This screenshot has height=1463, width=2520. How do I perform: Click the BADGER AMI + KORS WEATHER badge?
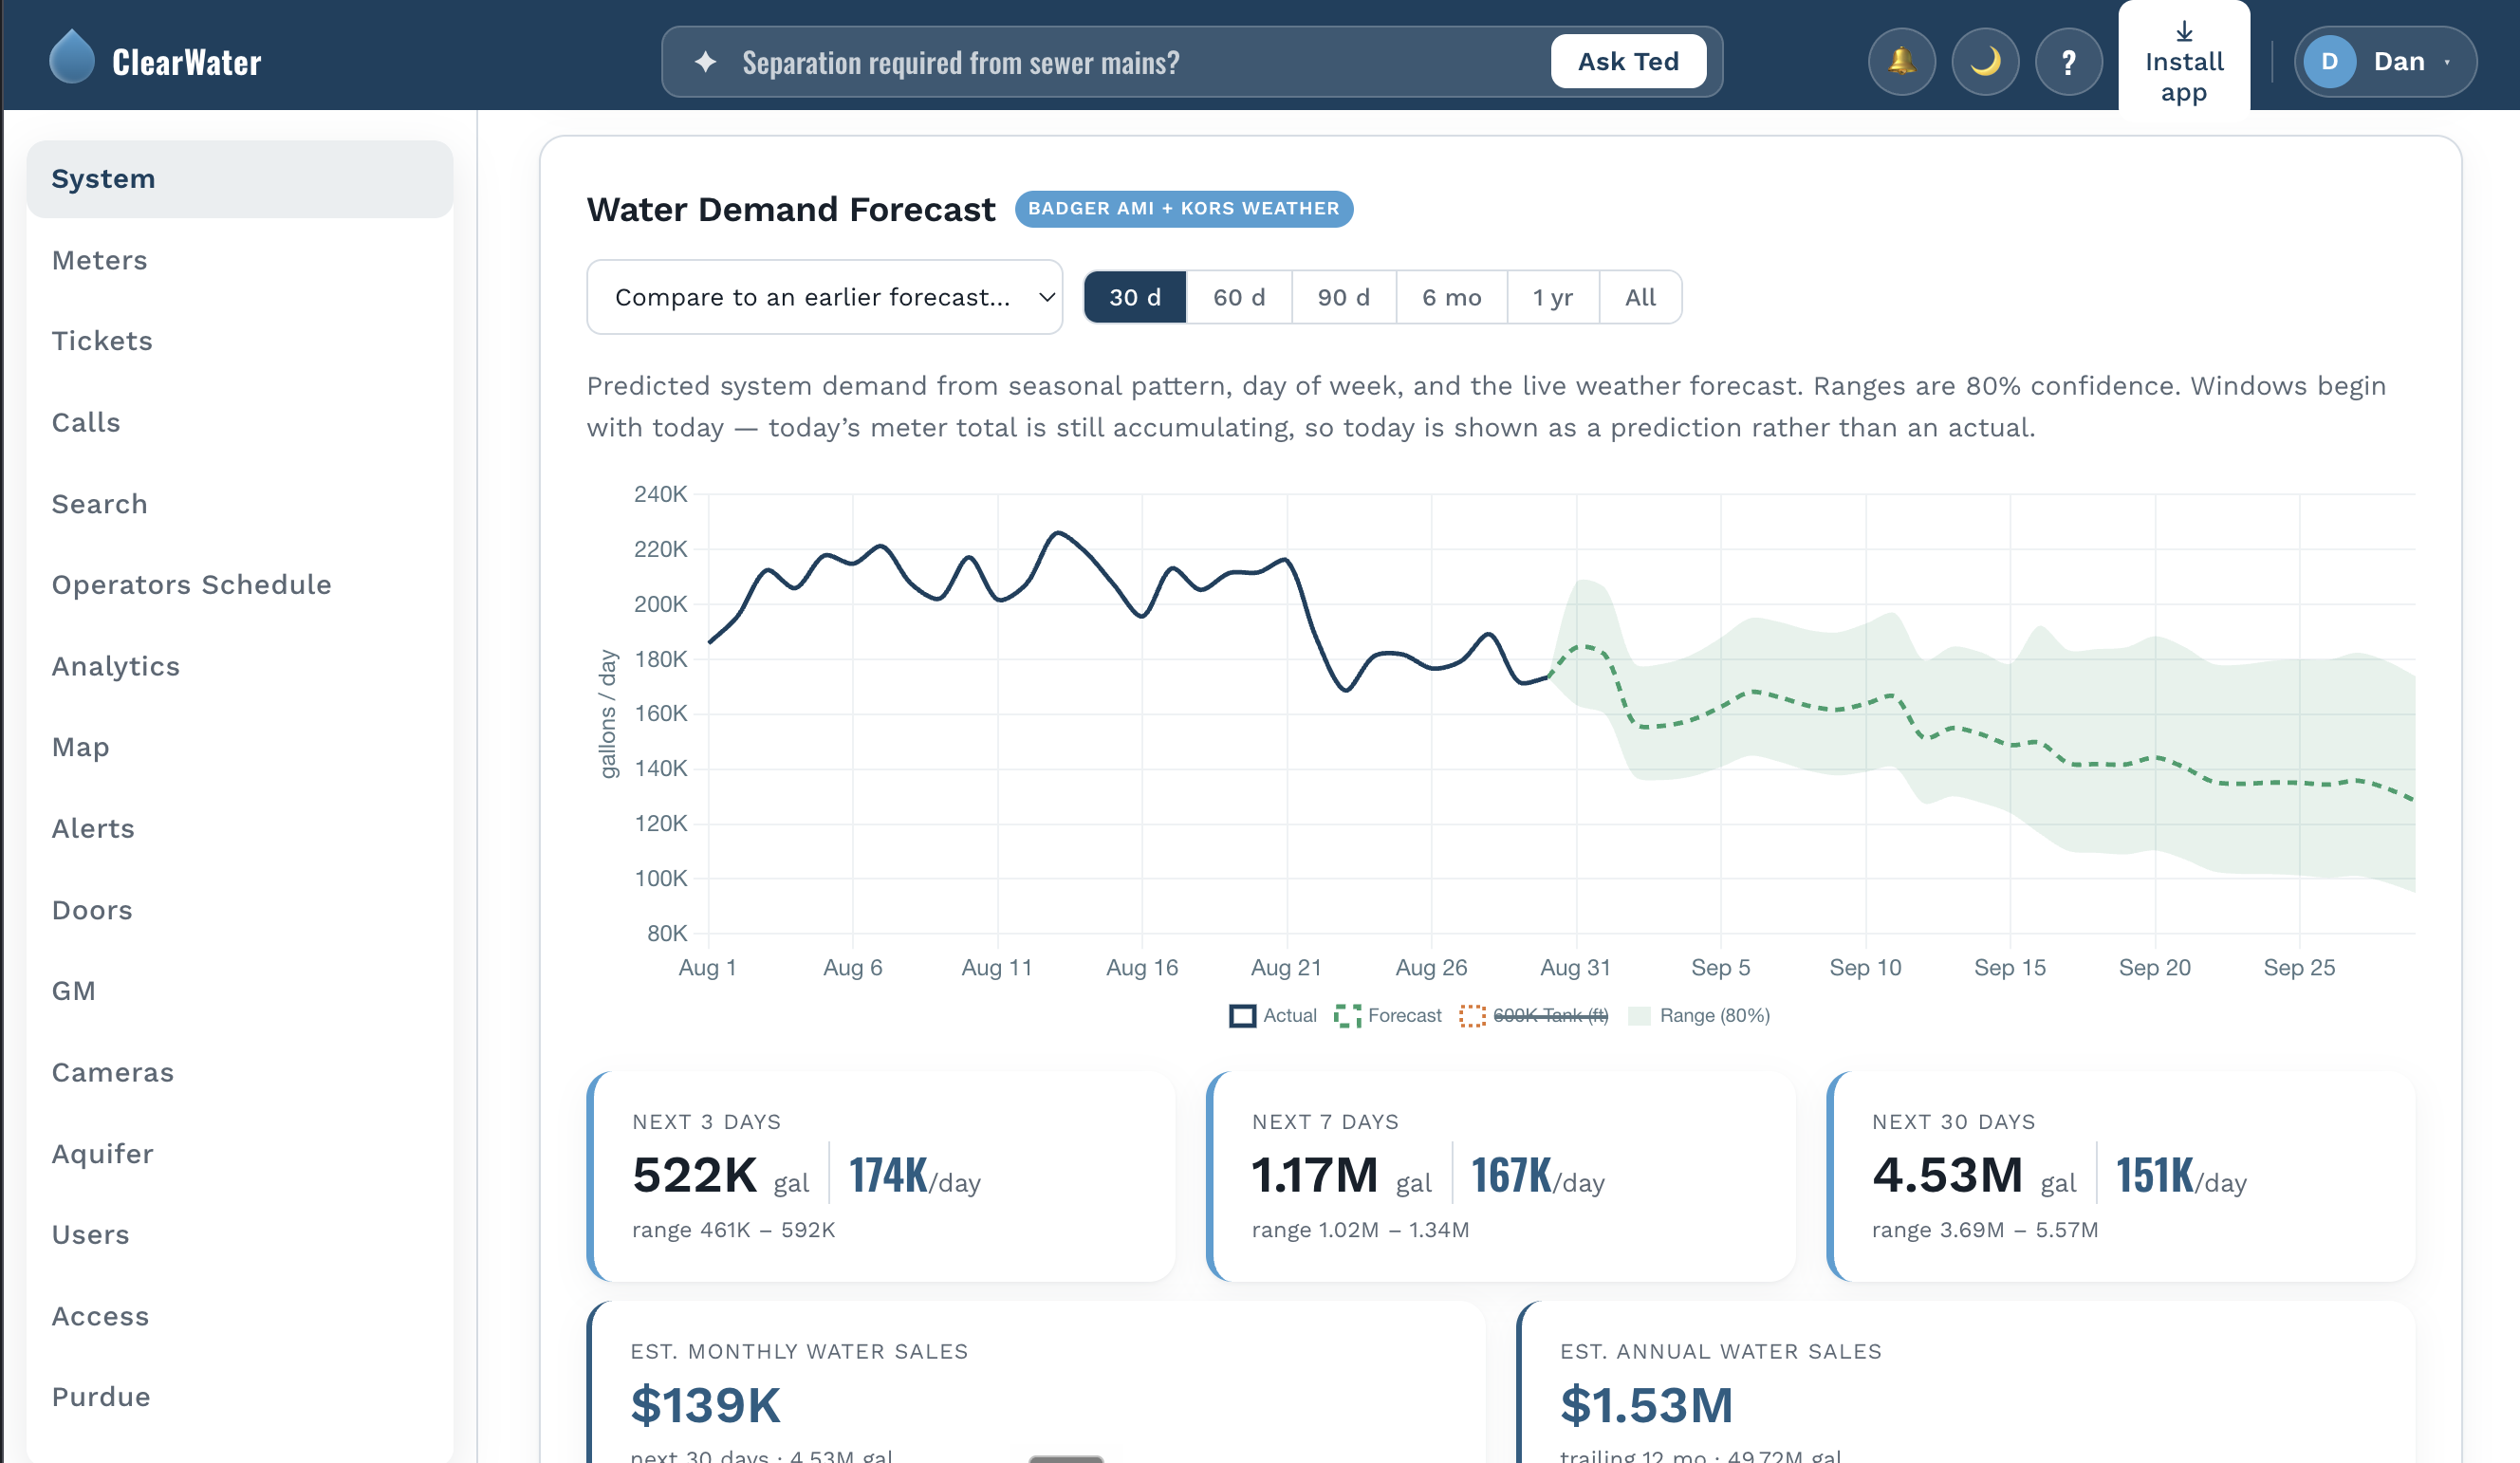[1183, 209]
